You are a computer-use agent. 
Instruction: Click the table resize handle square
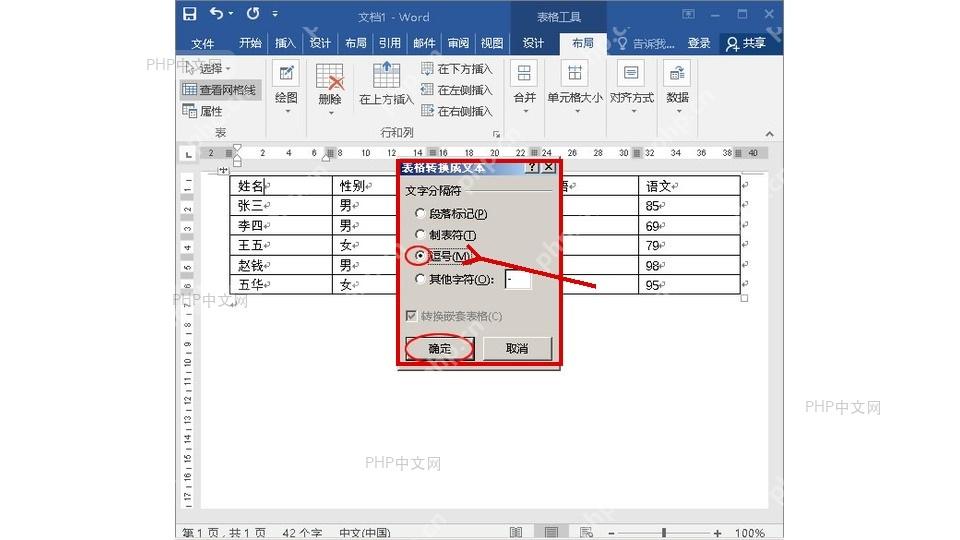point(744,298)
